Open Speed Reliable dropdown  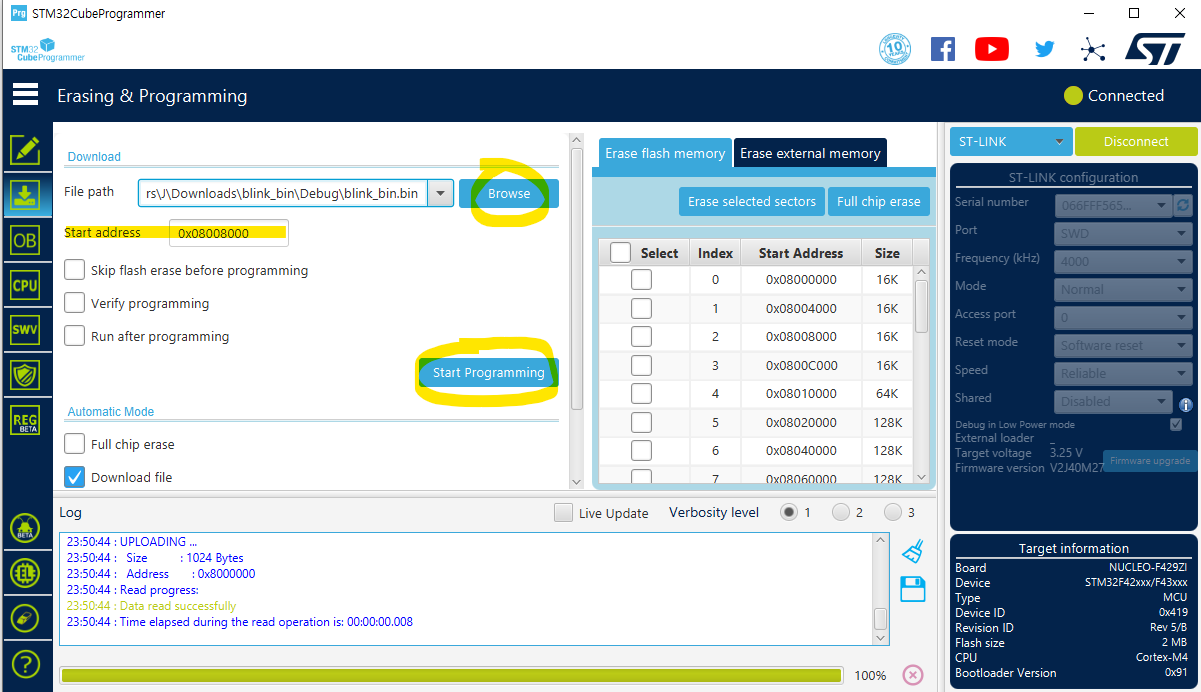[1125, 373]
